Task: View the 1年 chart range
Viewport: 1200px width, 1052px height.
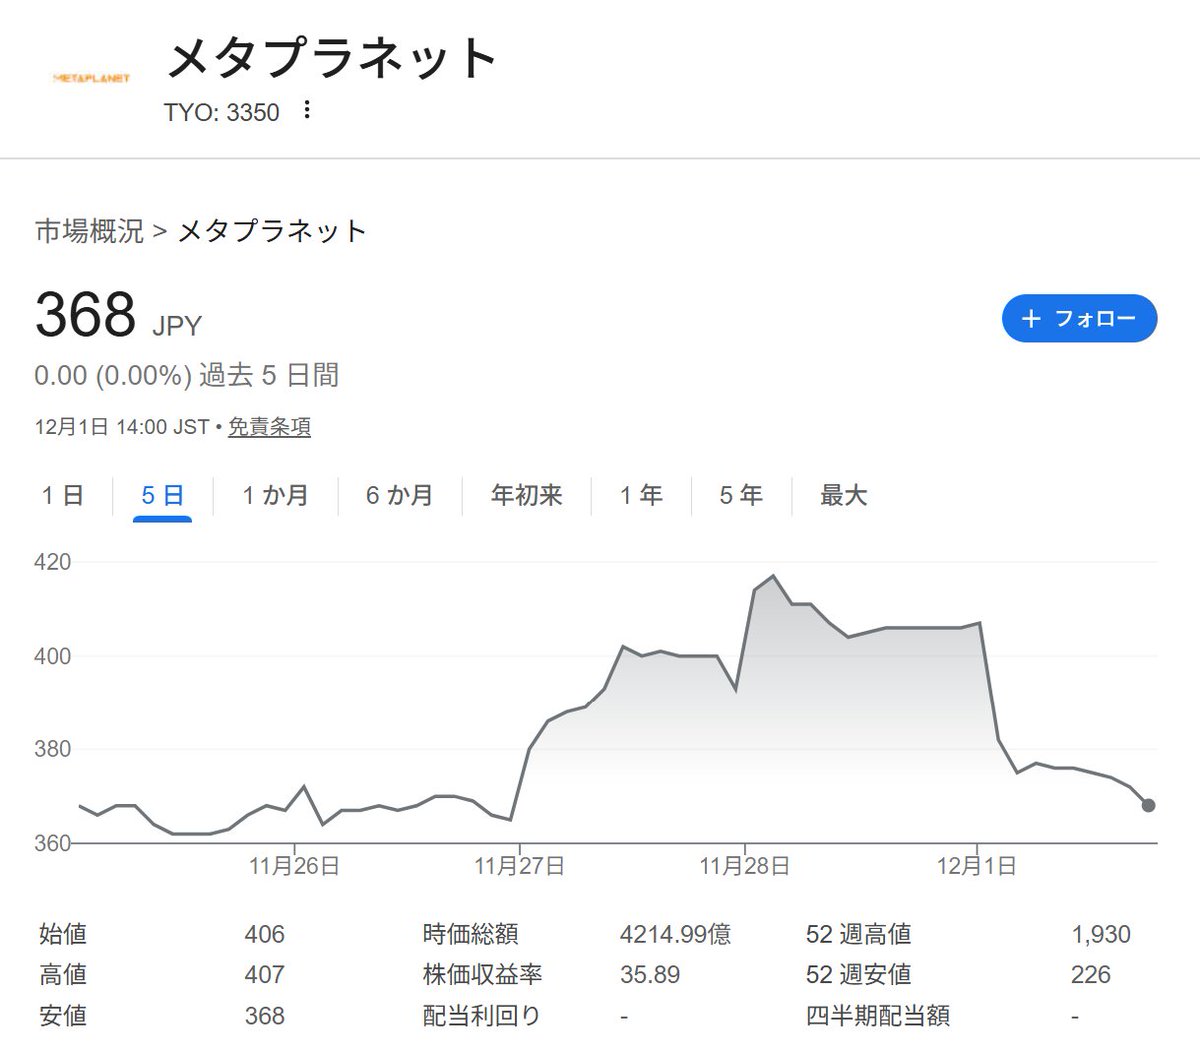Action: pos(640,494)
